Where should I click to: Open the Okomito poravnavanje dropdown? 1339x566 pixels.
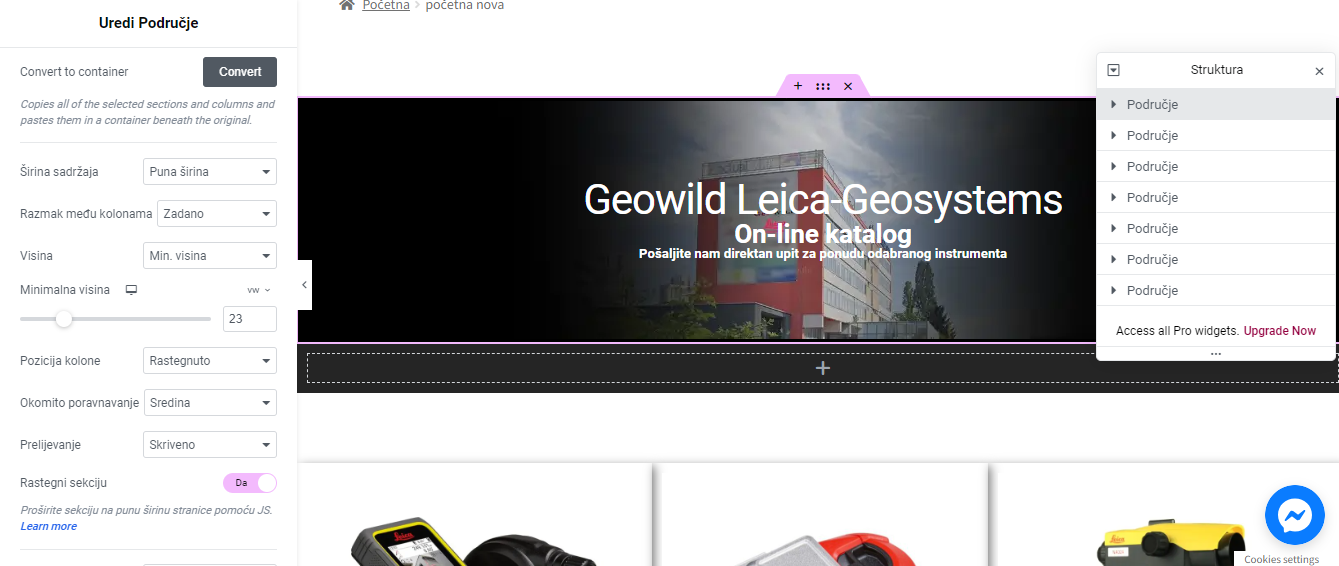(x=210, y=403)
